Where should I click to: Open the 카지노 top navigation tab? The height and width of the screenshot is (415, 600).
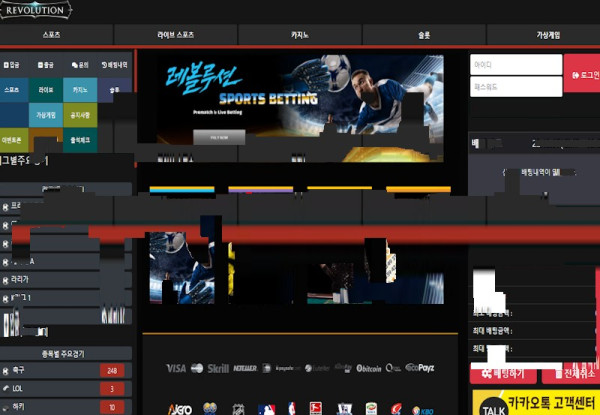(300, 35)
